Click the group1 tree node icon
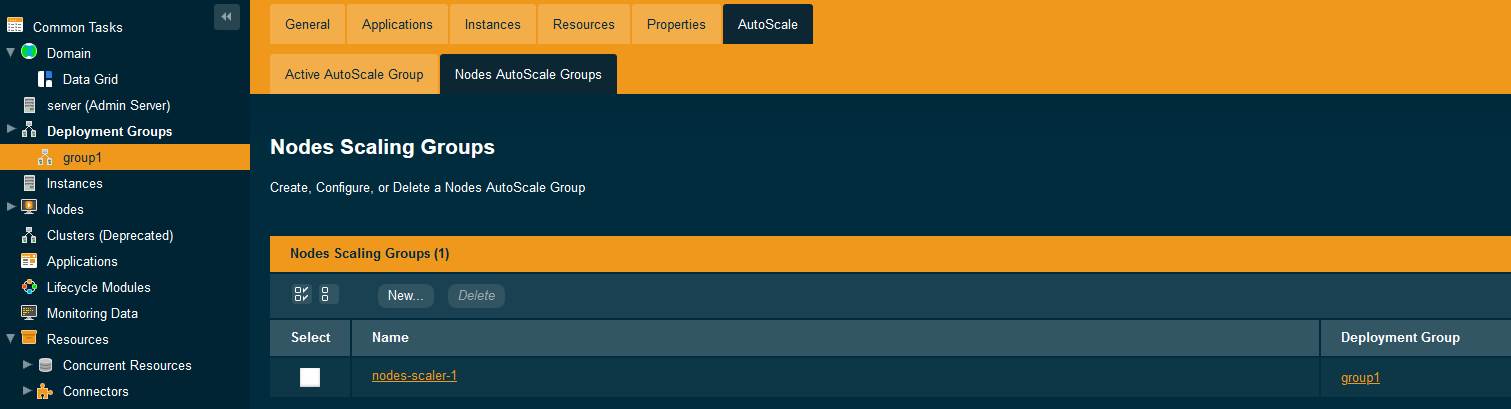The height and width of the screenshot is (409, 1511). point(45,157)
